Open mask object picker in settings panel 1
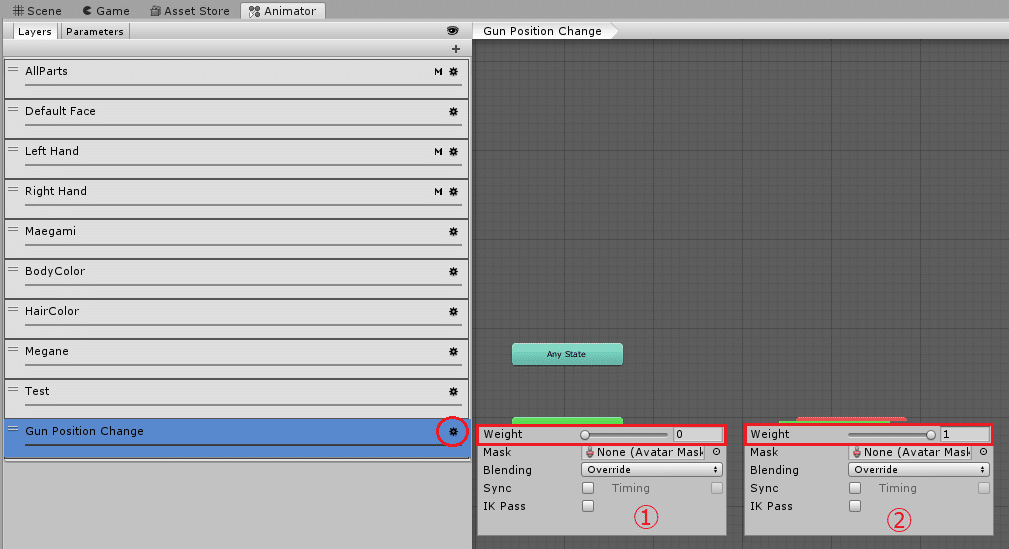This screenshot has width=1009, height=549. 716,452
